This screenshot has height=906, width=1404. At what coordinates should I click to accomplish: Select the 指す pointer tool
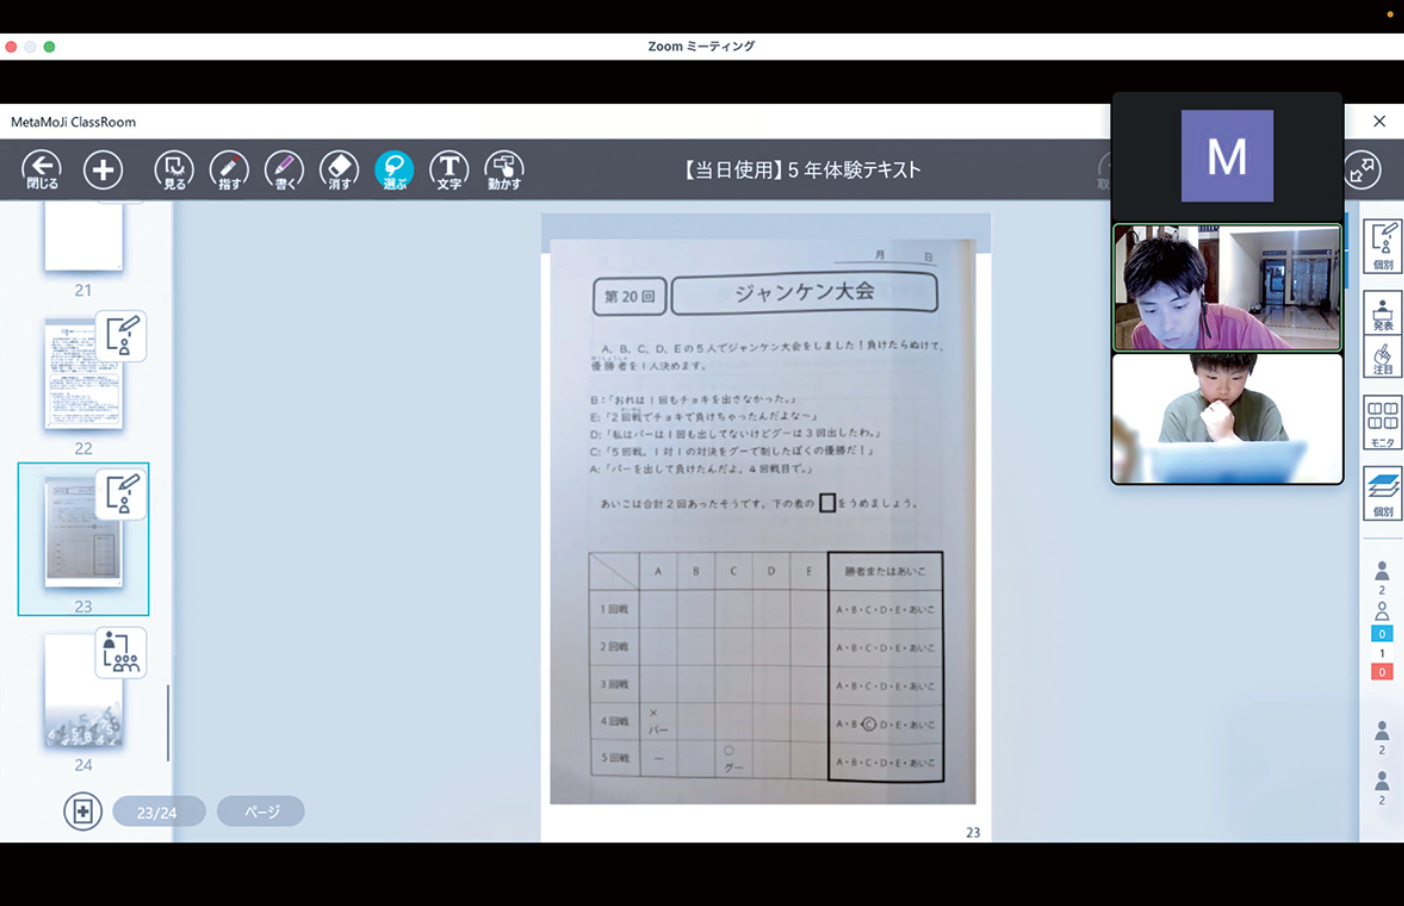coord(229,170)
